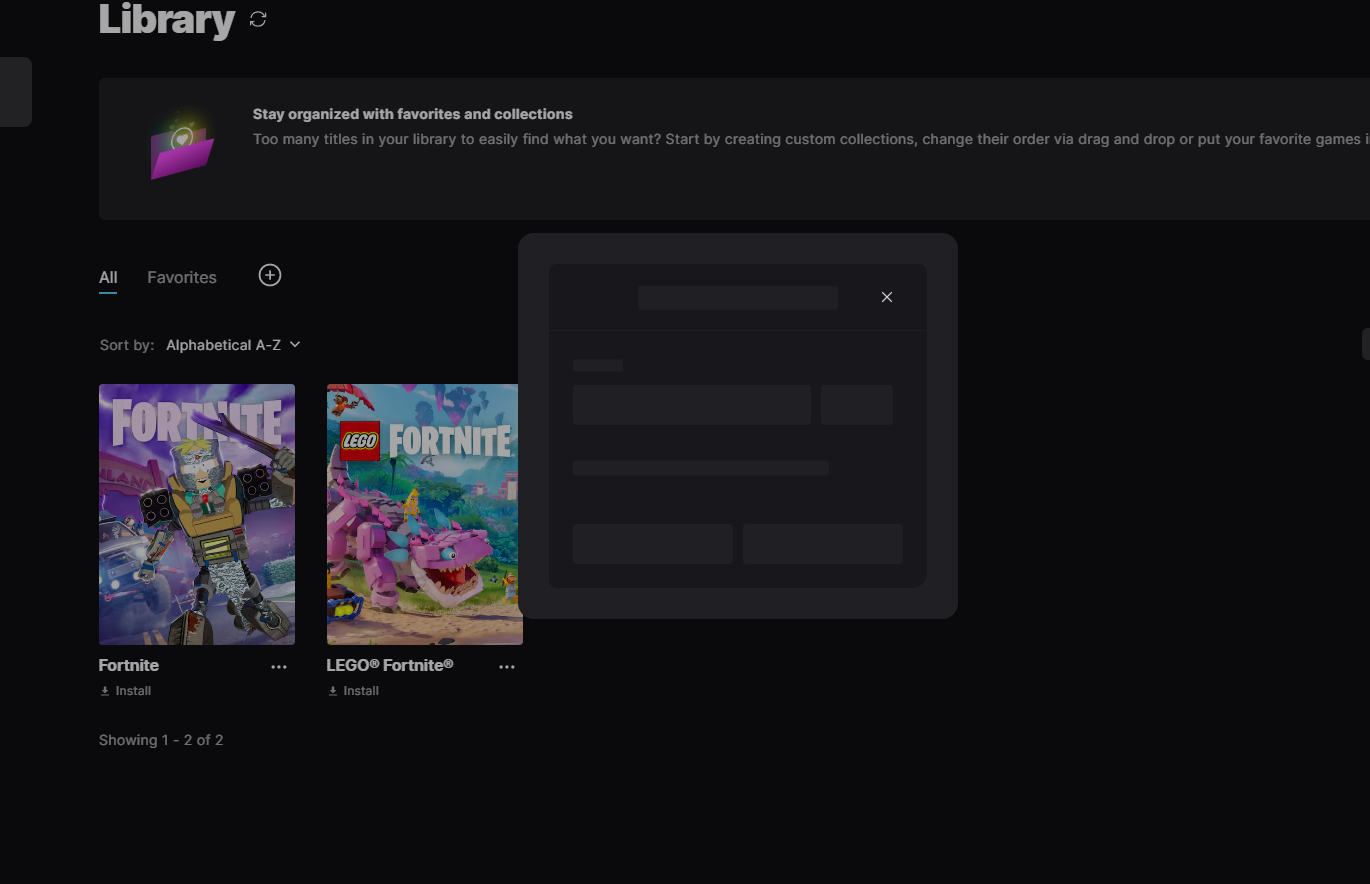This screenshot has width=1370, height=884.
Task: Open the three-dot menu for LEGO Fortnite
Action: [x=507, y=667]
